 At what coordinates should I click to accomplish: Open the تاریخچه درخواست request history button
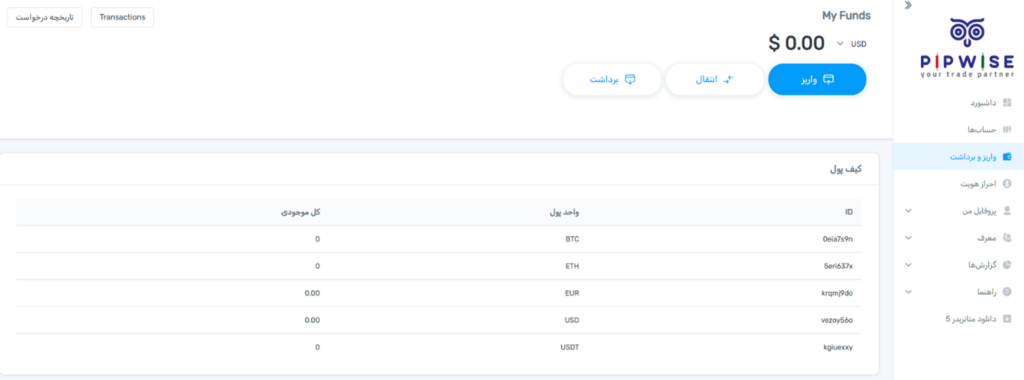coord(44,17)
